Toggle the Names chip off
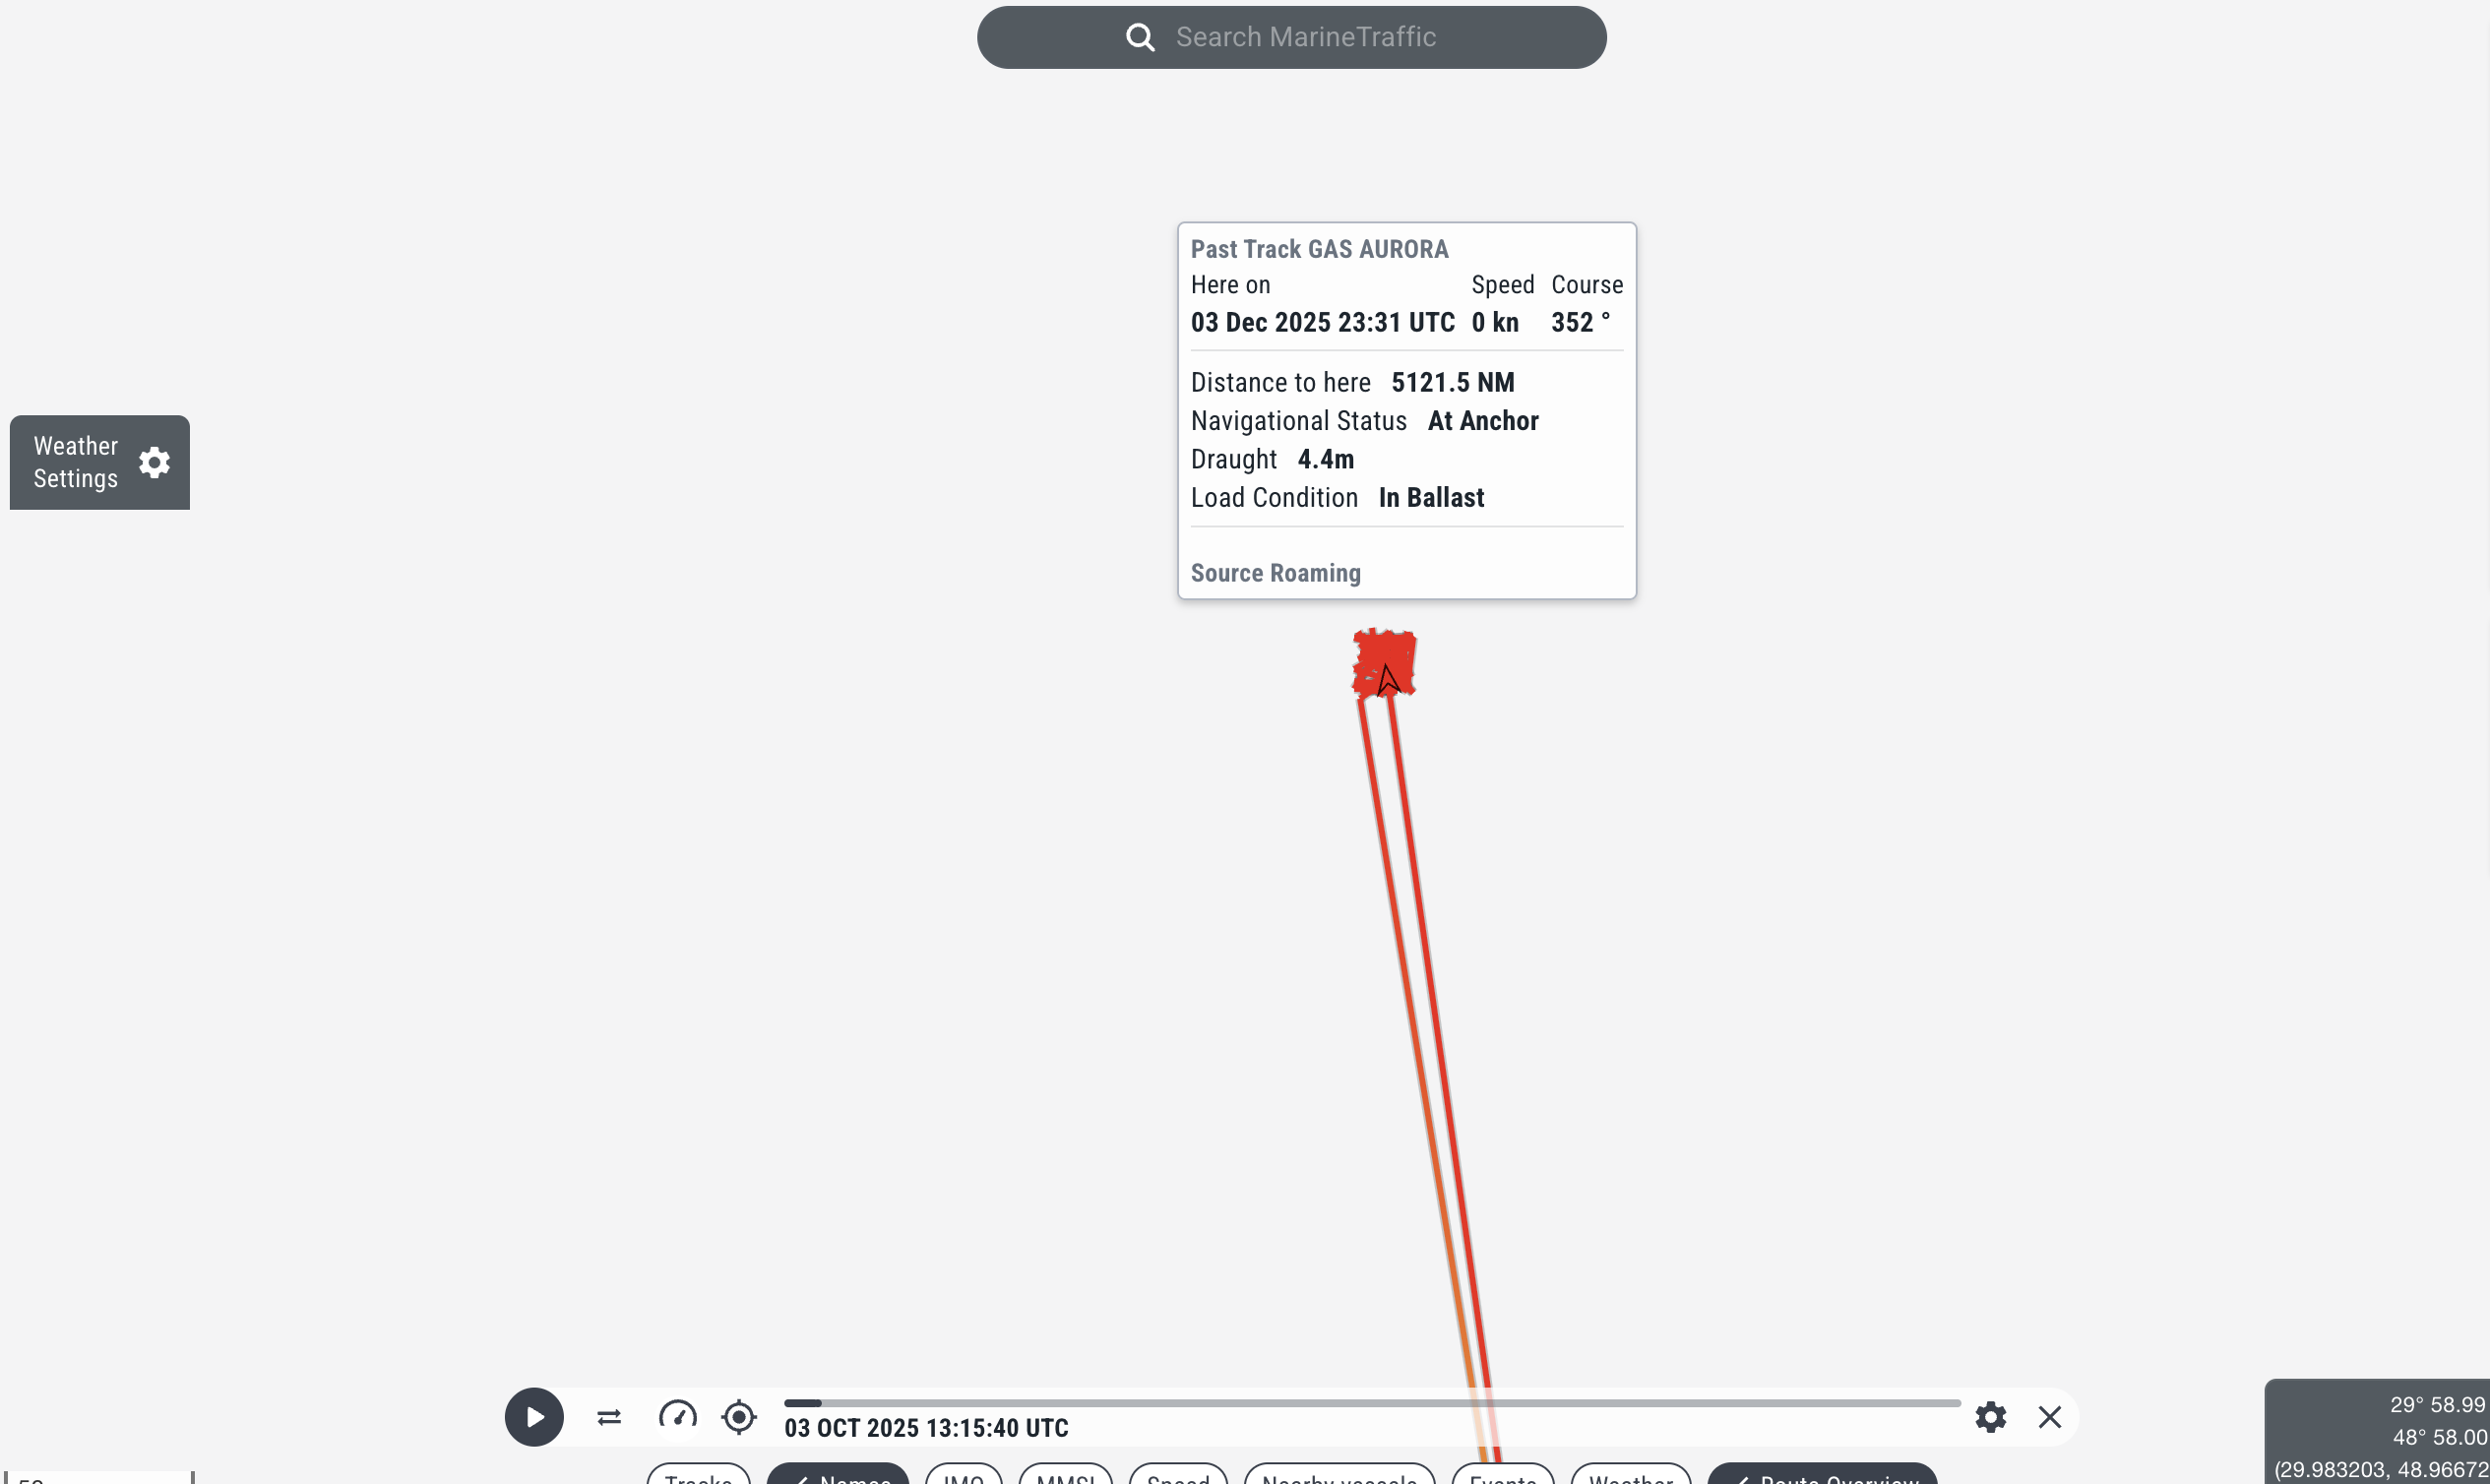The height and width of the screenshot is (1484, 2490). 838,1477
